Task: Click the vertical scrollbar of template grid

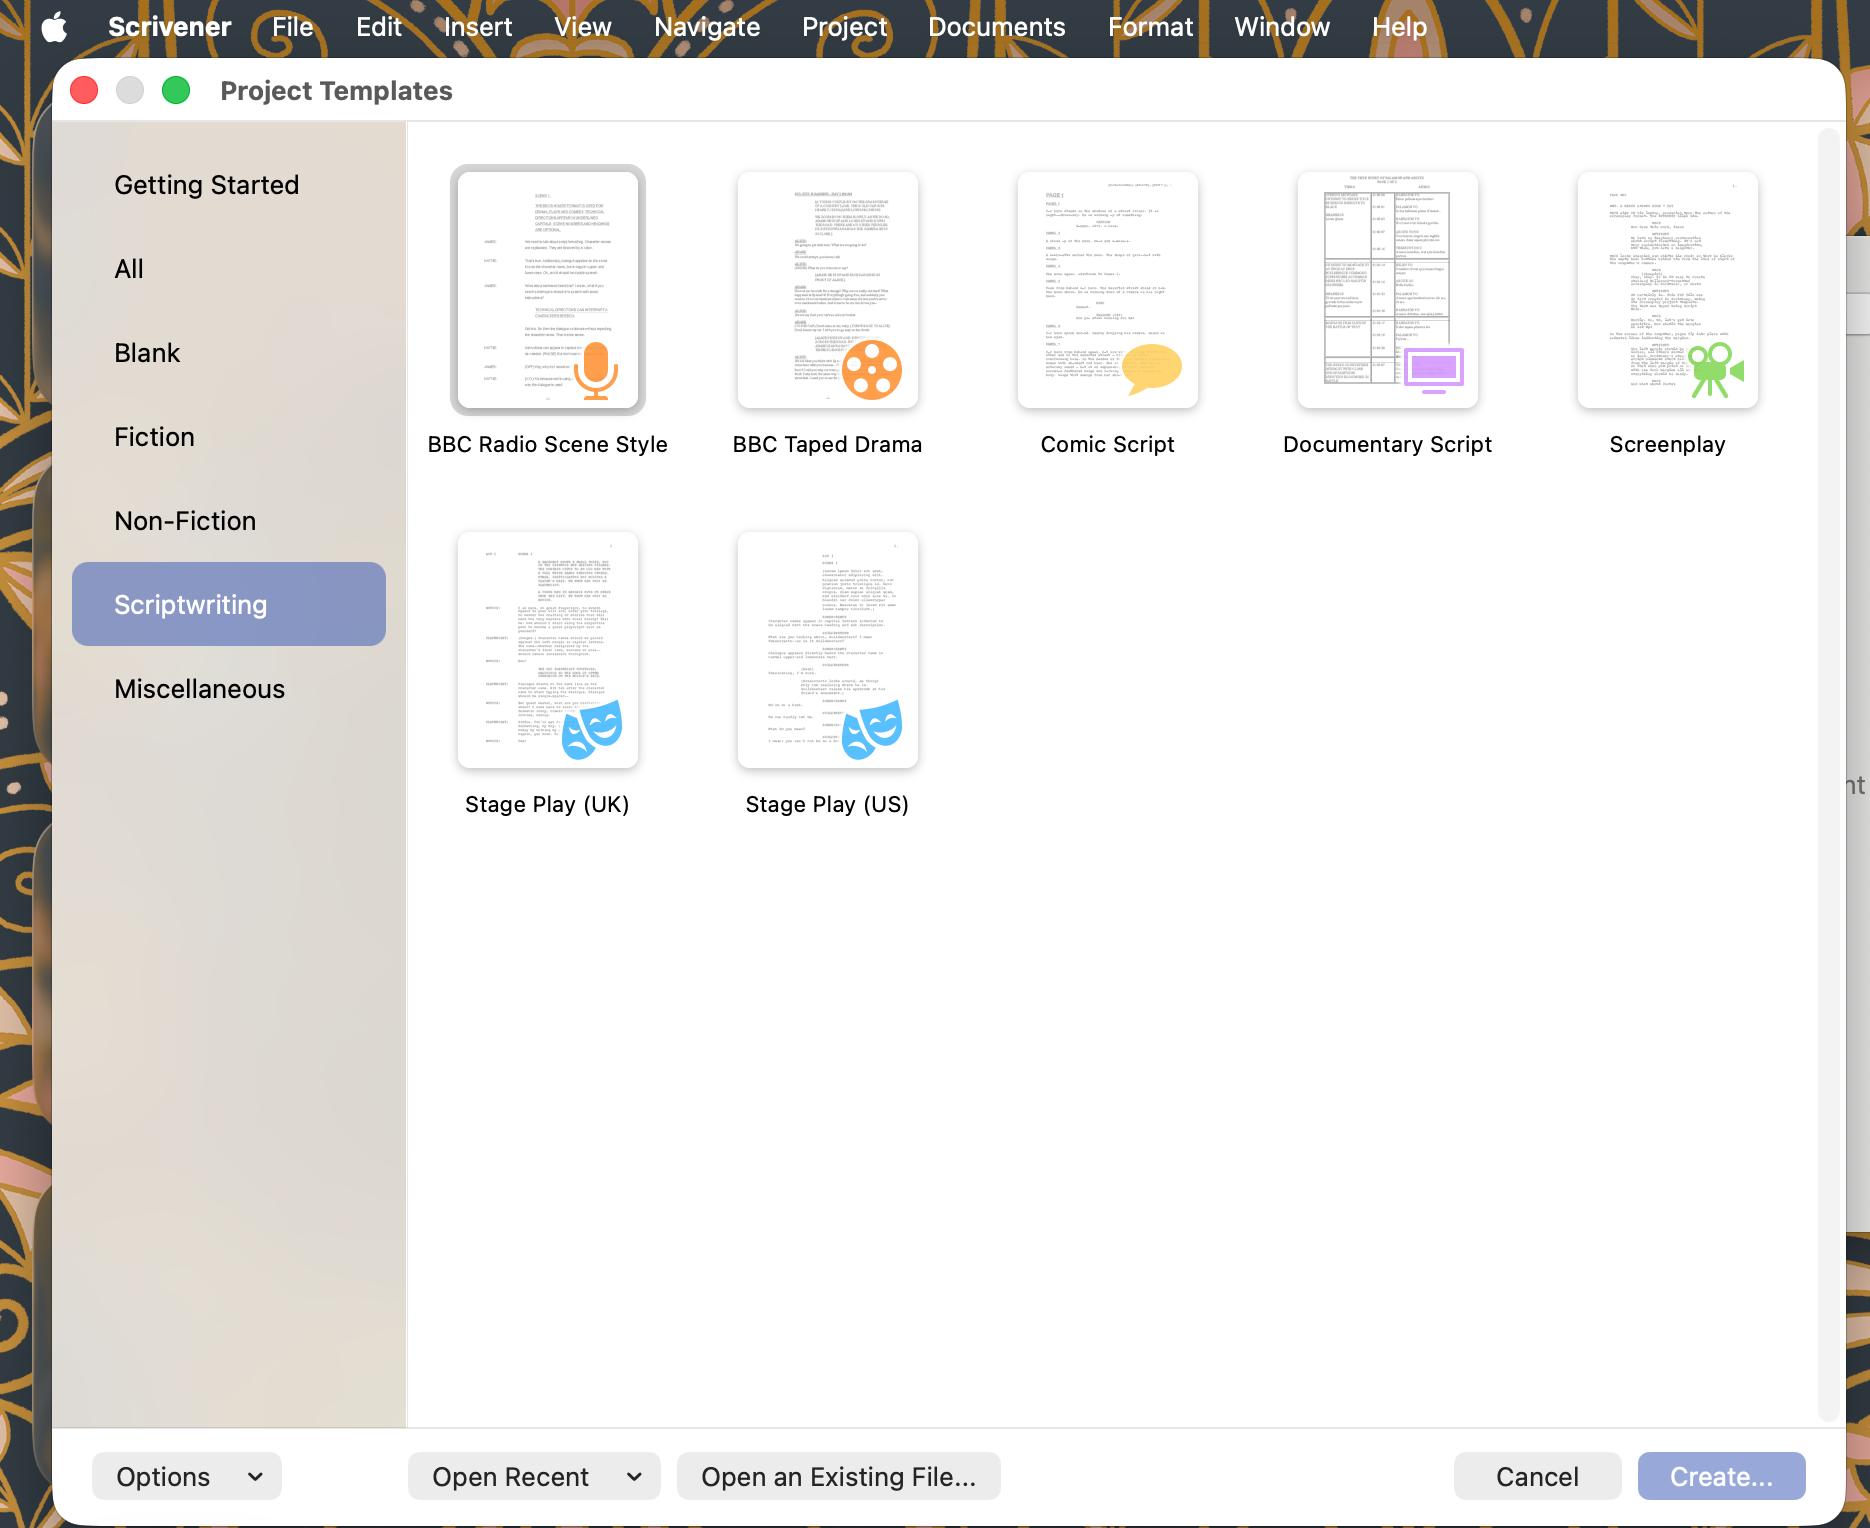Action: (x=1831, y=775)
